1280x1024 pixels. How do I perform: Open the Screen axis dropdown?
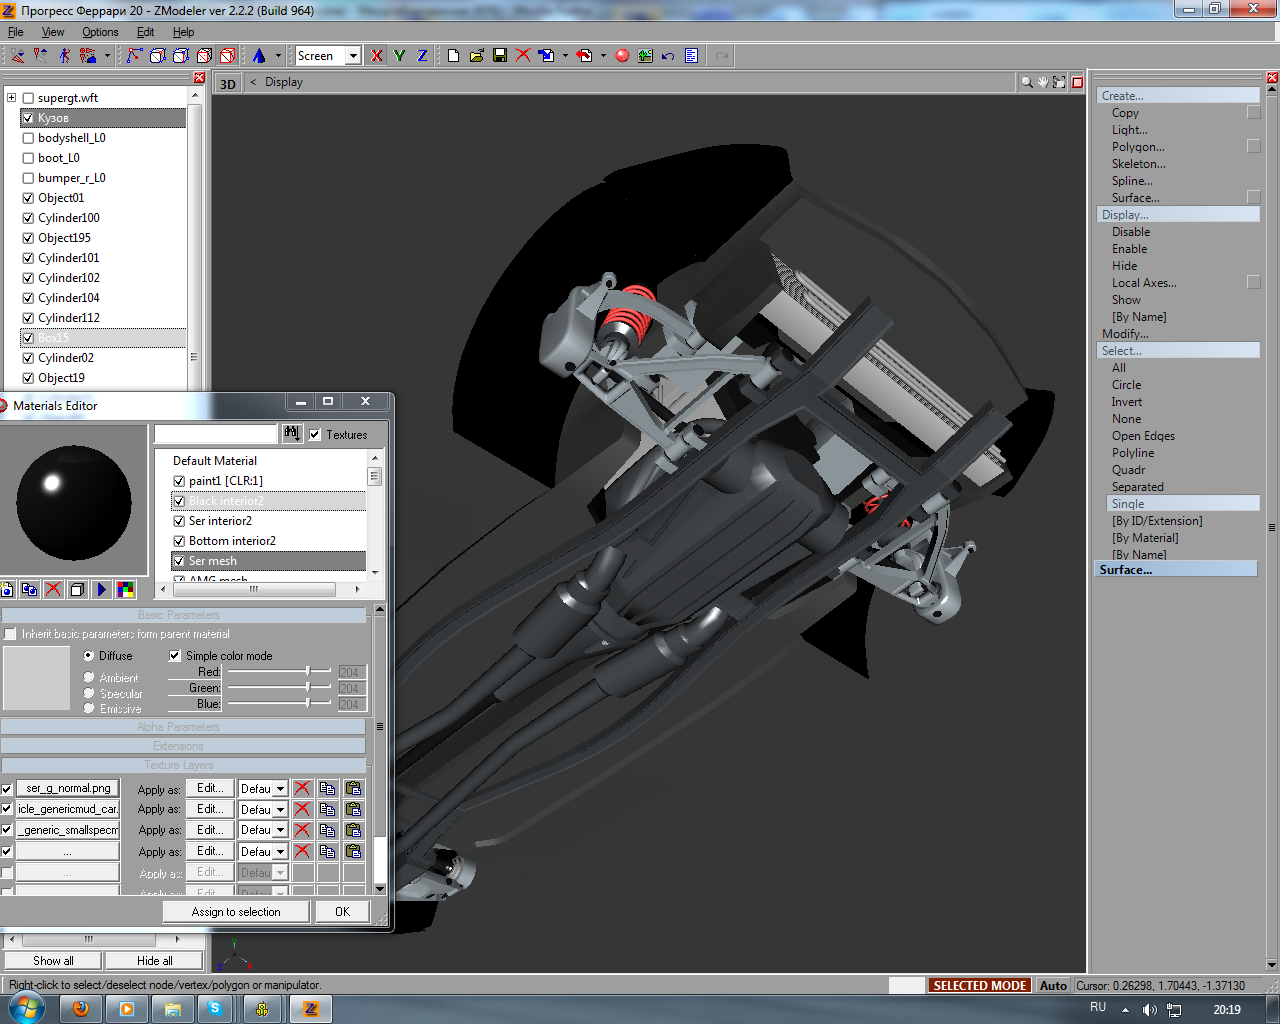(x=353, y=56)
